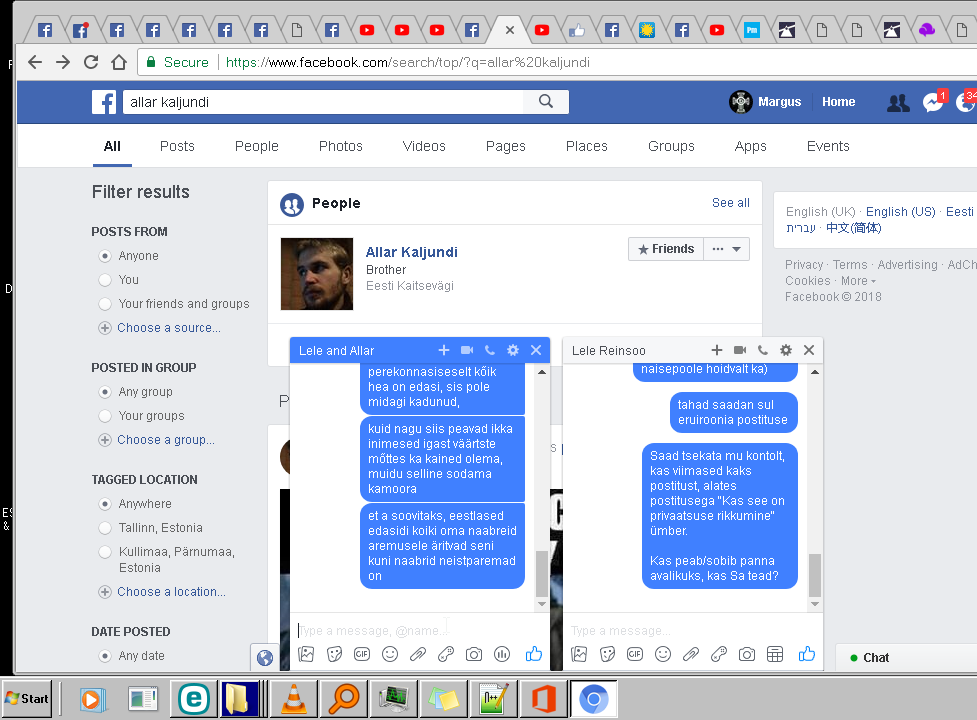Select You under Posts From
The width and height of the screenshot is (977, 720).
point(105,280)
